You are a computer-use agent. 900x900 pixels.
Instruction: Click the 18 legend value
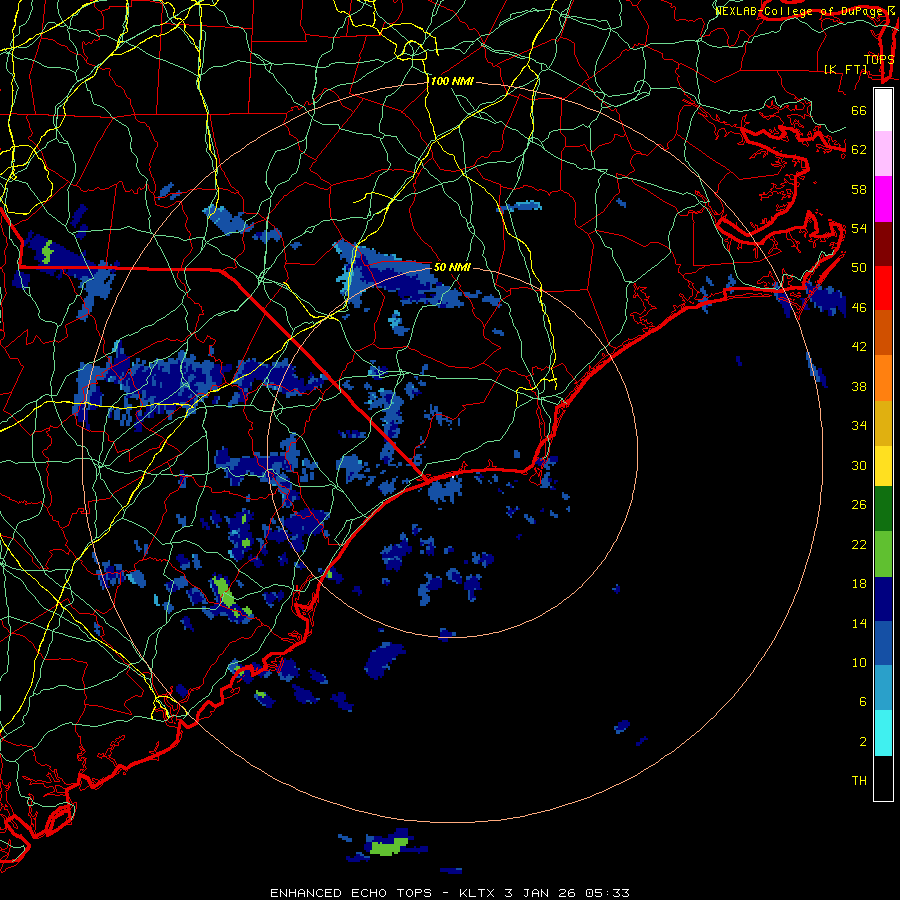(x=859, y=584)
